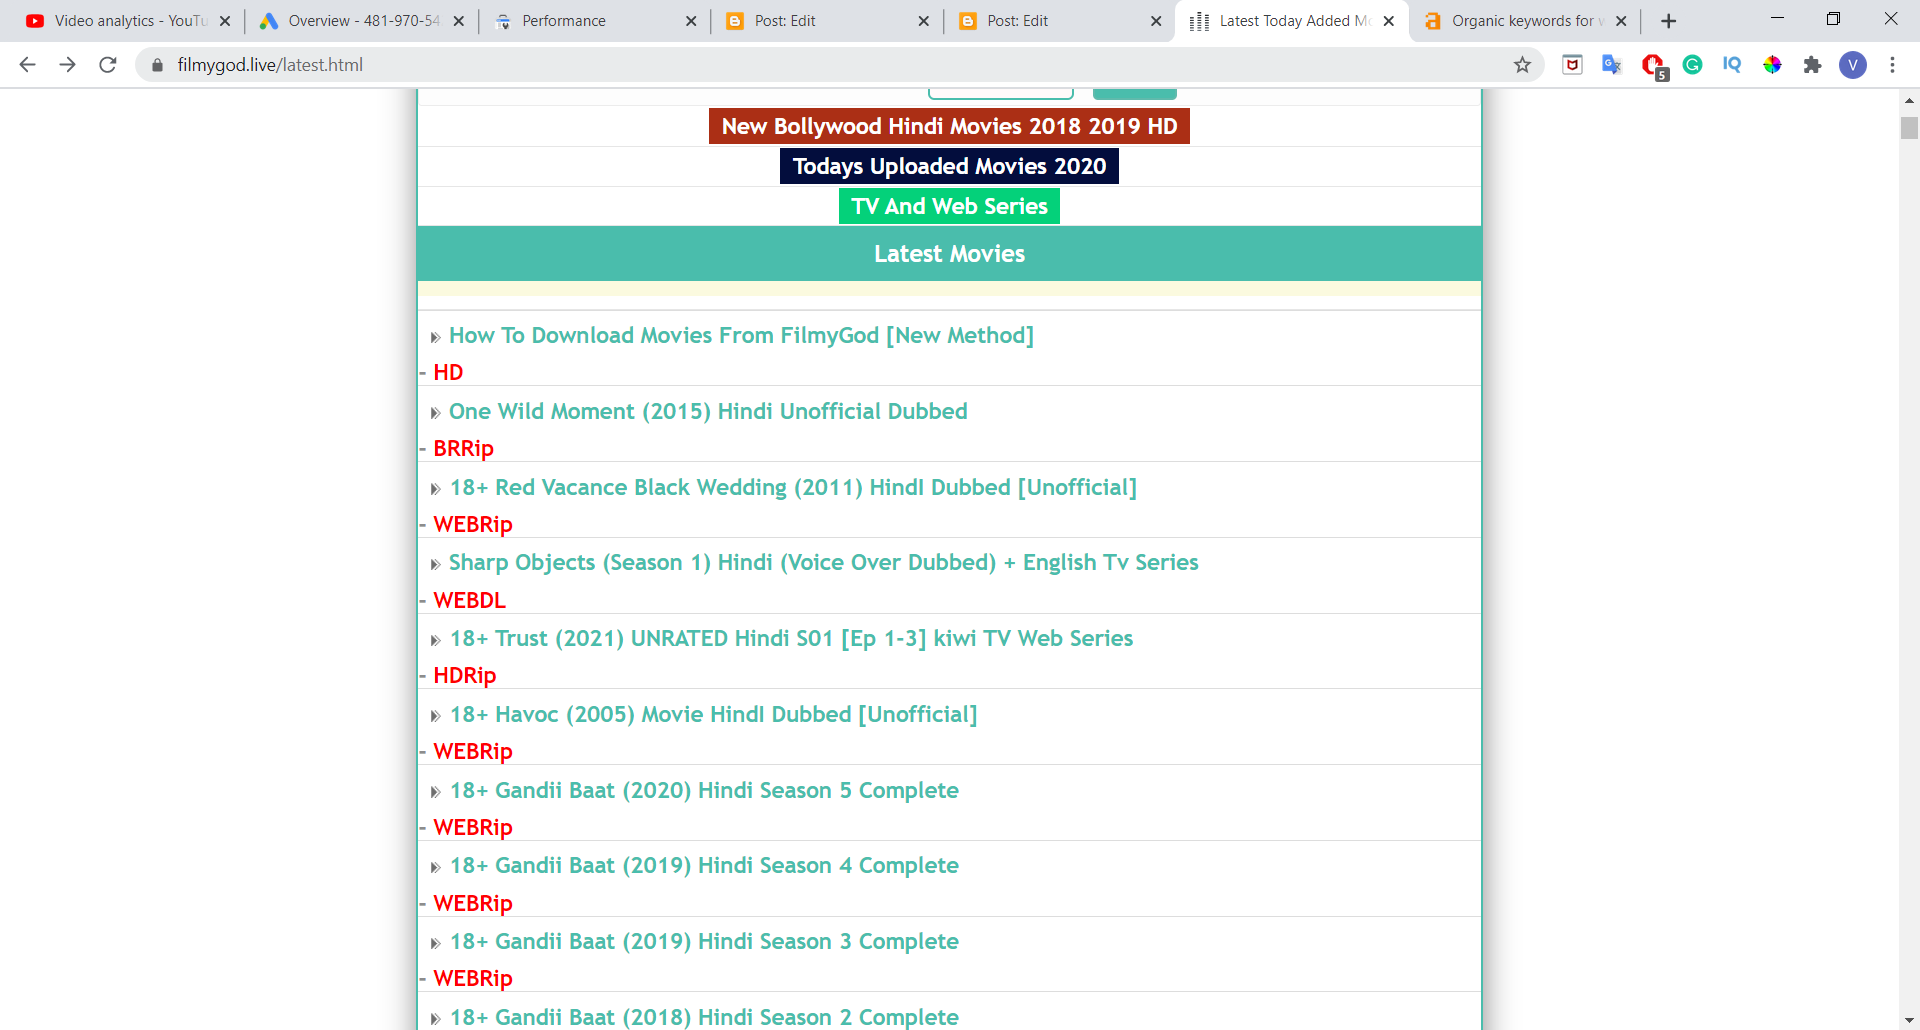
Task: Click the red WEBDL quality label
Action: [469, 601]
